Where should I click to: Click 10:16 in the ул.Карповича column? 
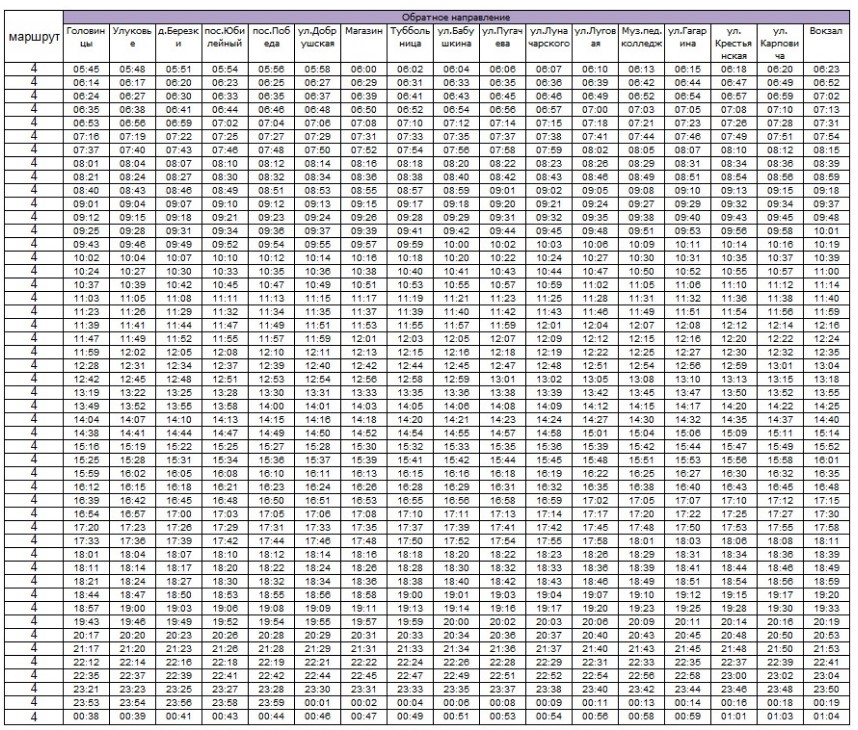pos(780,244)
